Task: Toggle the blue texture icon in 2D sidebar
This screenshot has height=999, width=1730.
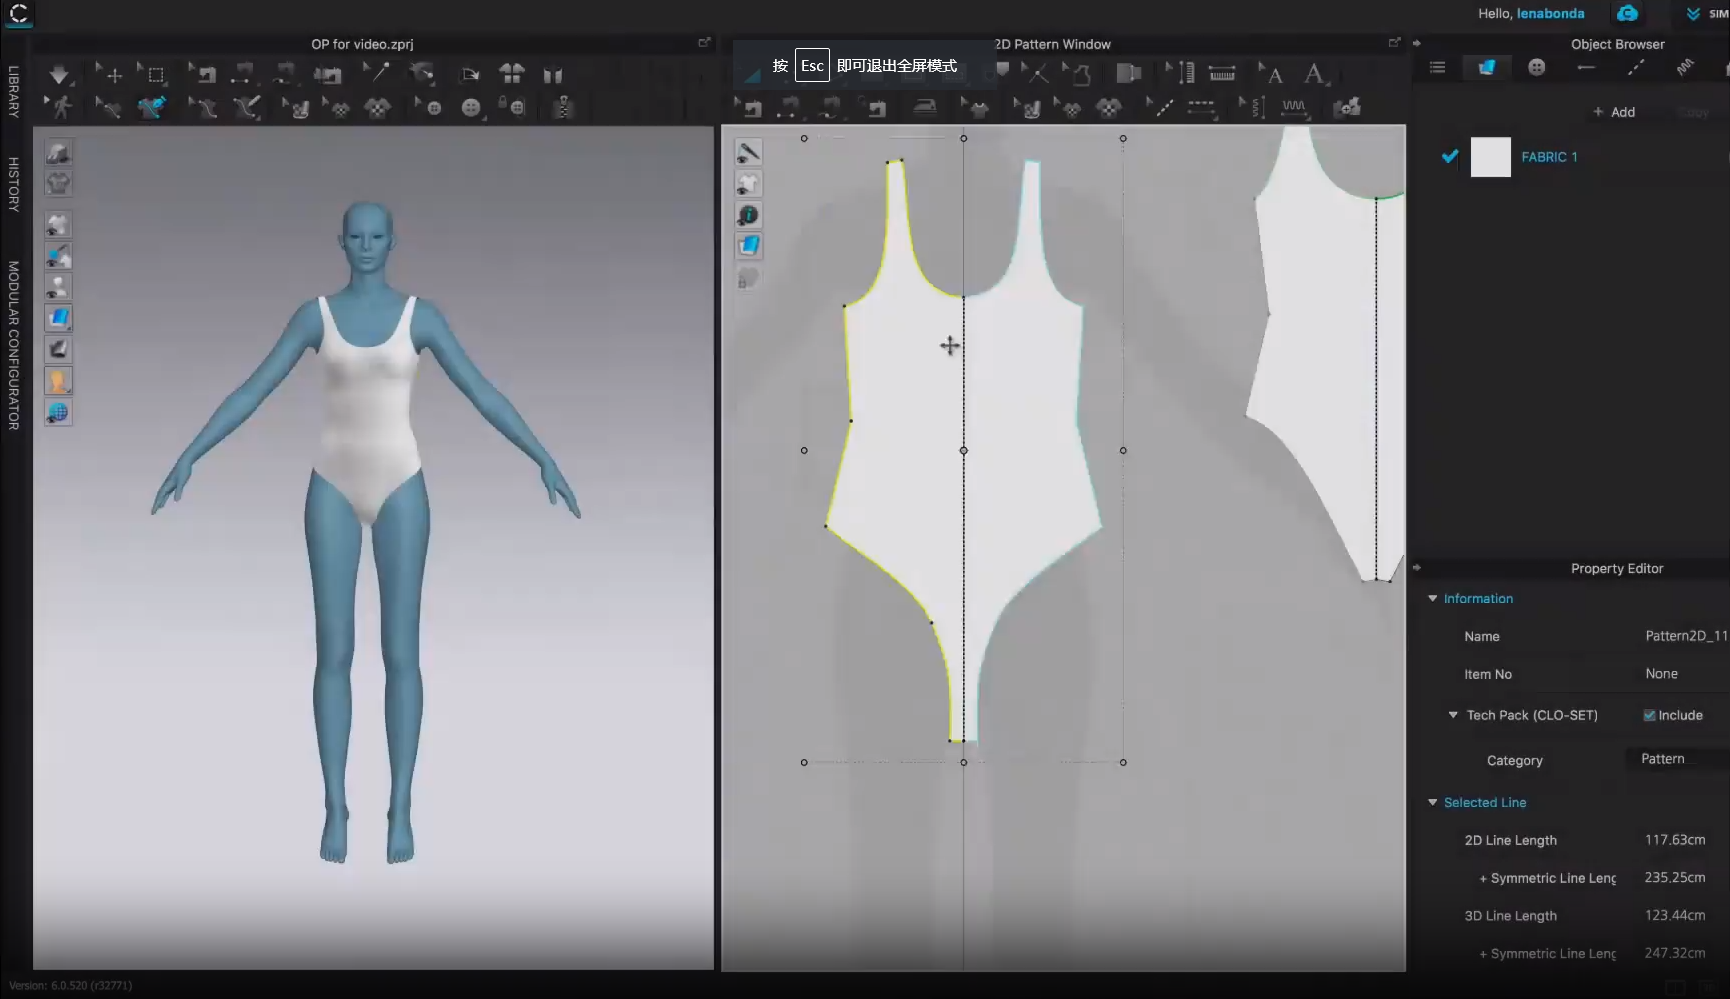Action: [x=748, y=245]
